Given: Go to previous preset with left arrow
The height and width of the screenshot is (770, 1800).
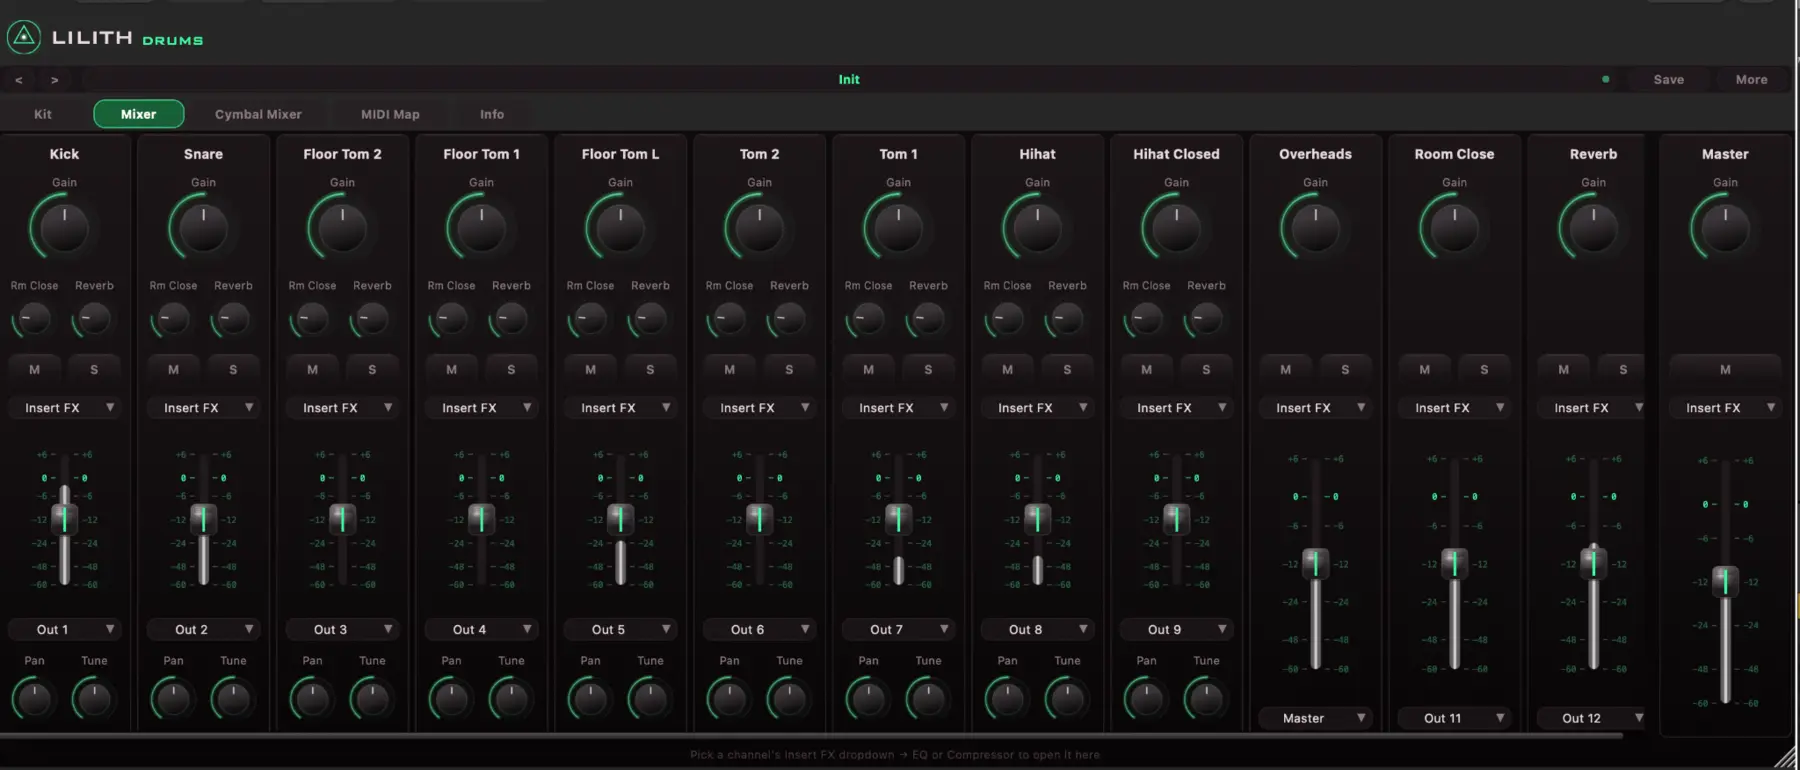Looking at the screenshot, I should [x=19, y=80].
